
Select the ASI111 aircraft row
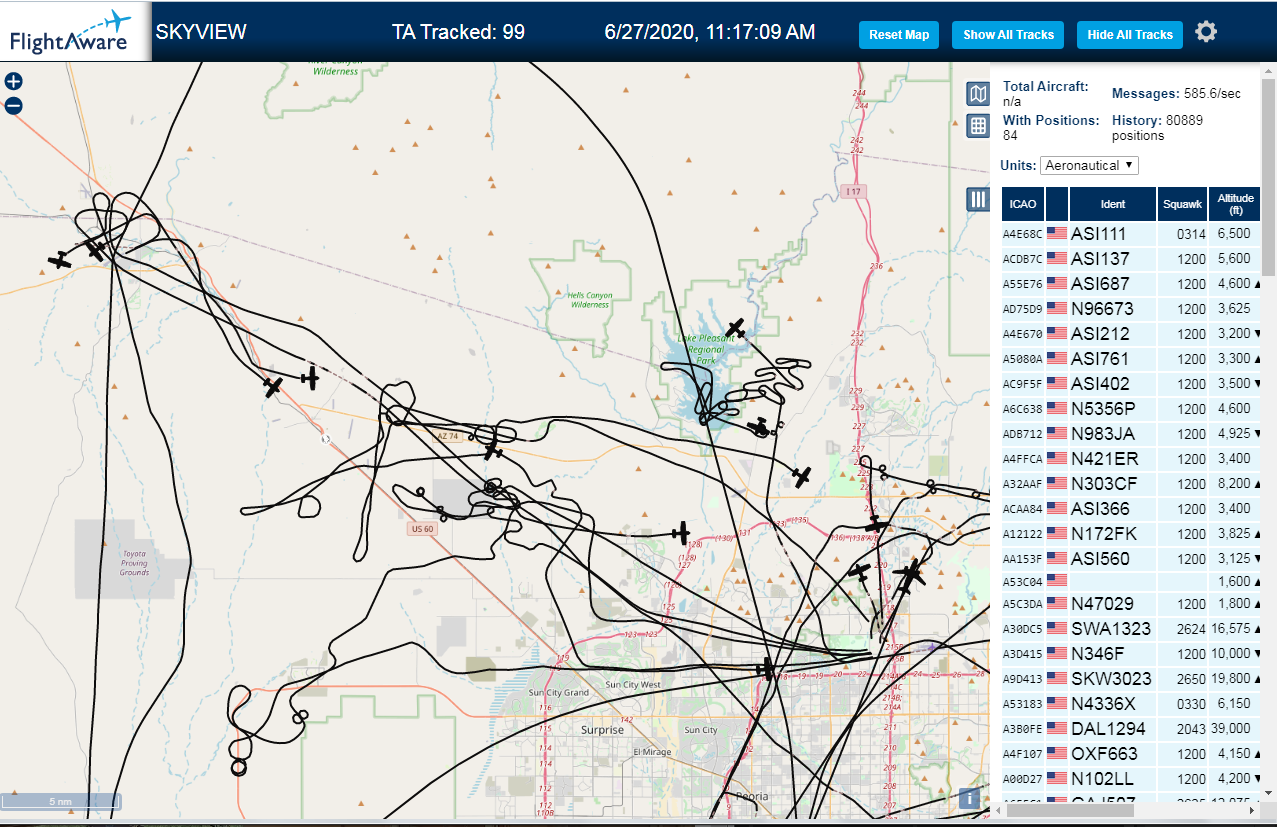click(1132, 234)
